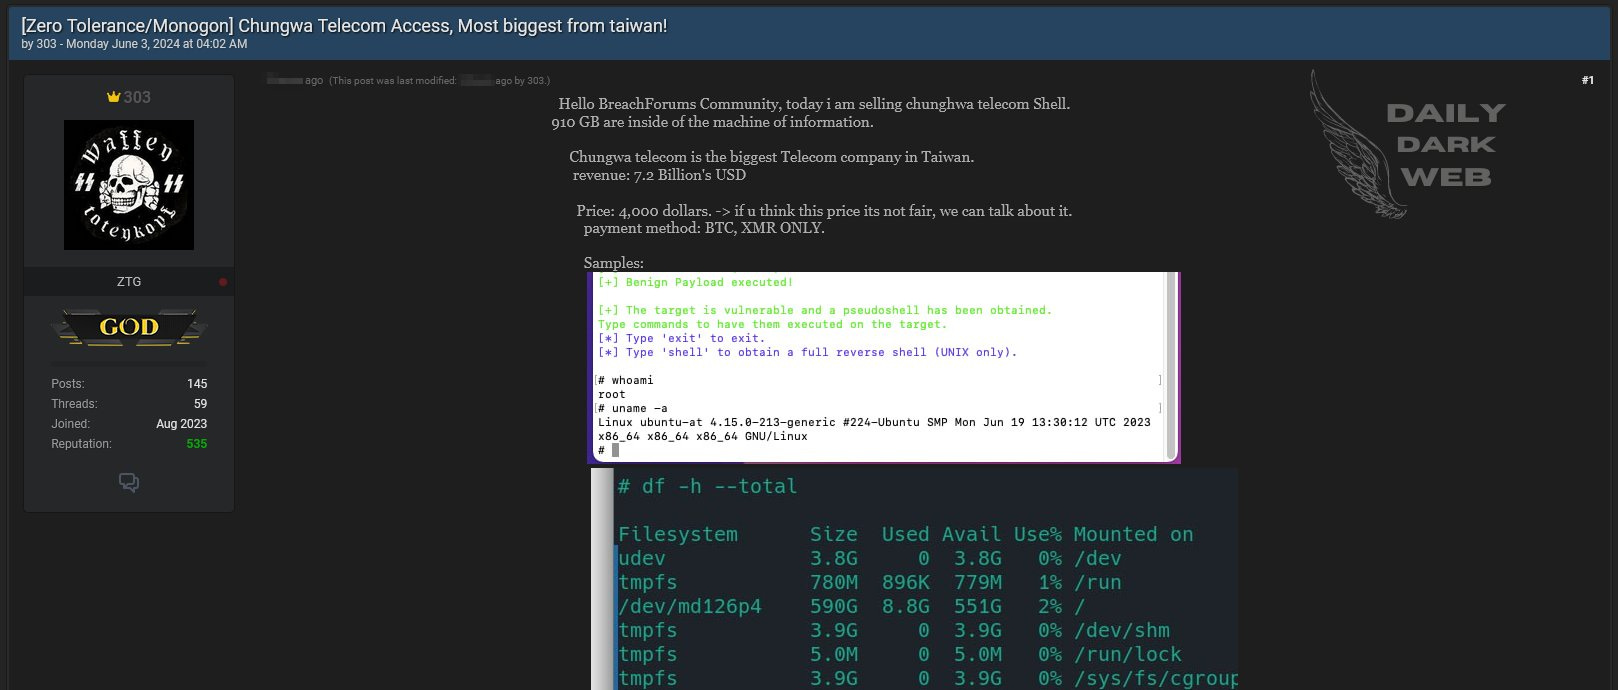The image size is (1618, 690).
Task: Click the green reputation value 535
Action: click(x=197, y=444)
